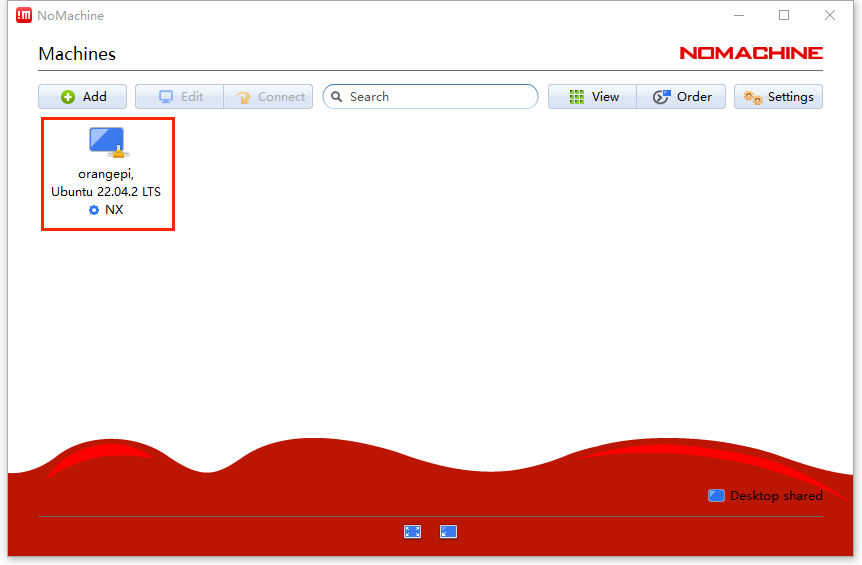Maximize the NoMachine window

point(784,15)
